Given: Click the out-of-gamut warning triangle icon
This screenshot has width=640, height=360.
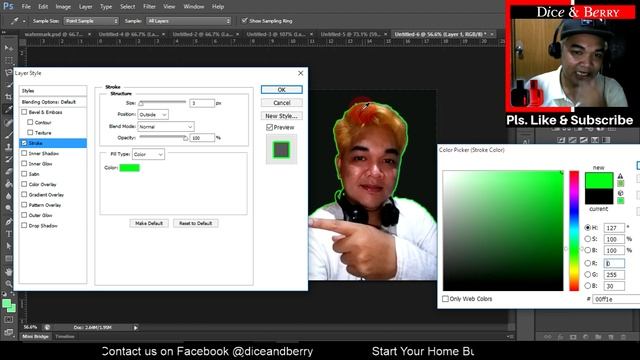Looking at the screenshot, I should [620, 176].
